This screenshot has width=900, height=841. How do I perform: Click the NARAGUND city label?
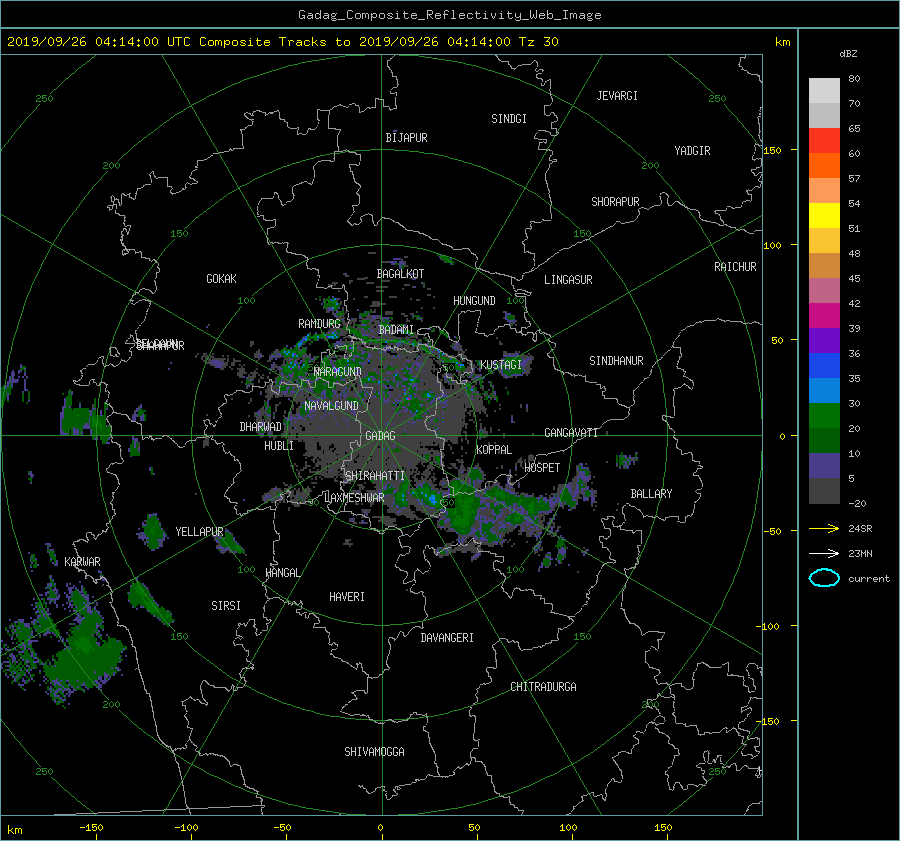[338, 372]
